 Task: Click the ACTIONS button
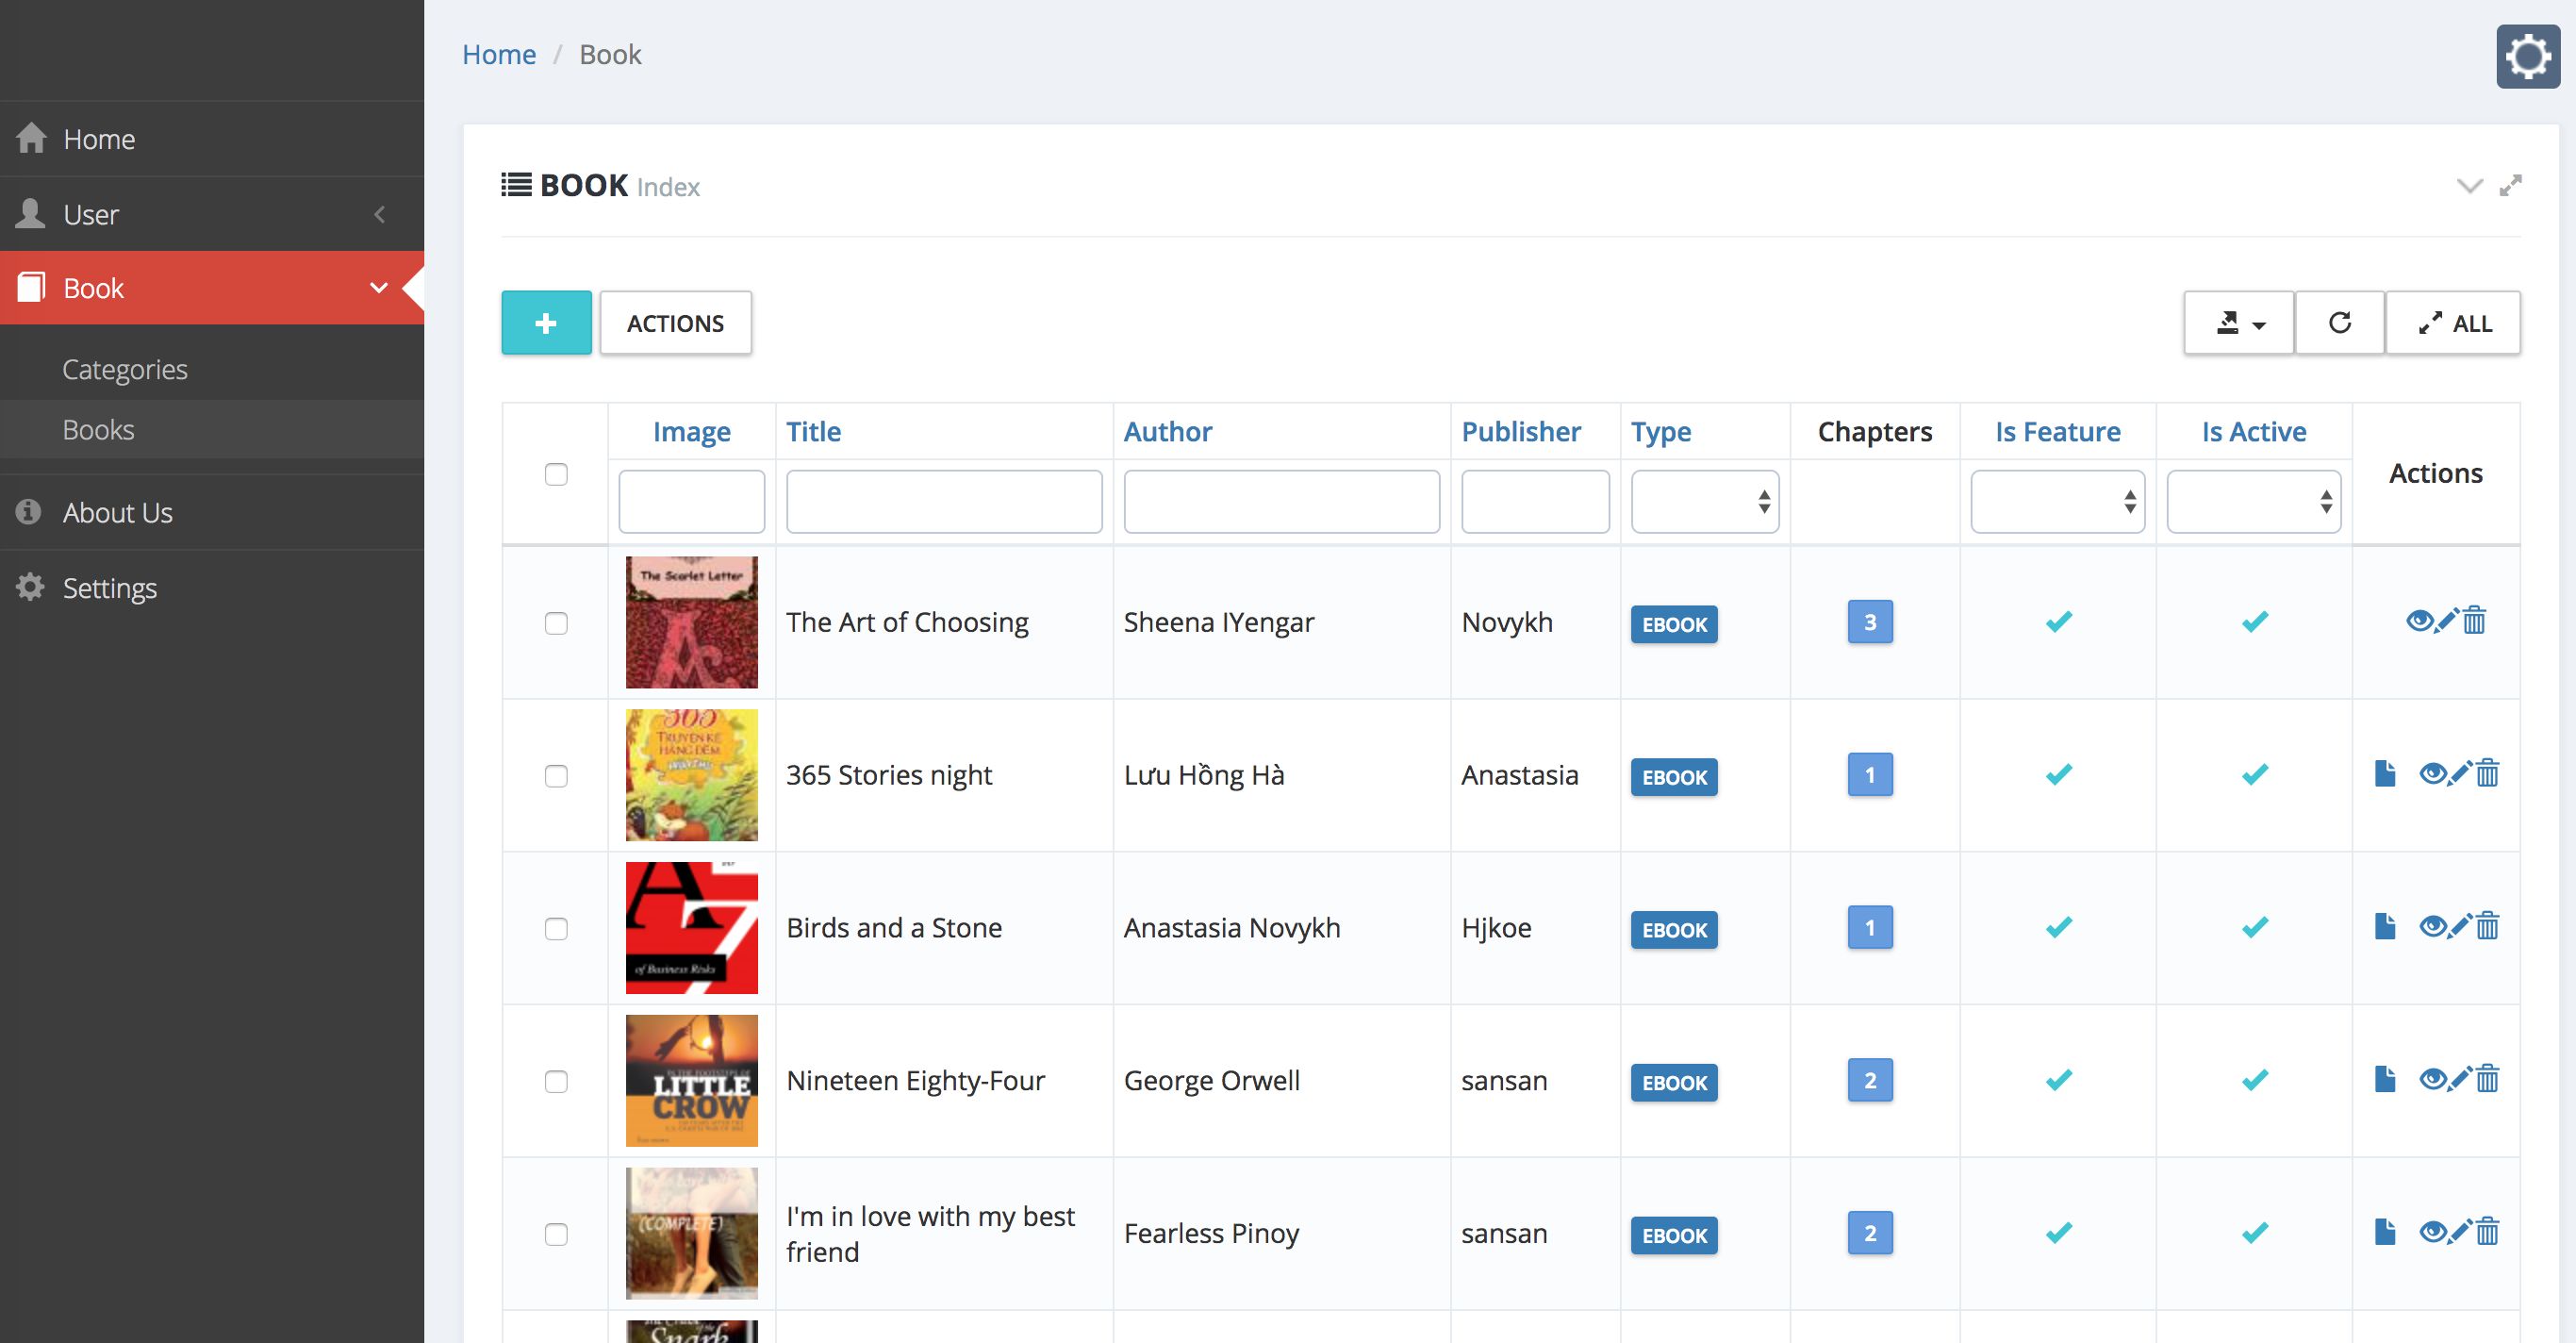click(x=675, y=323)
